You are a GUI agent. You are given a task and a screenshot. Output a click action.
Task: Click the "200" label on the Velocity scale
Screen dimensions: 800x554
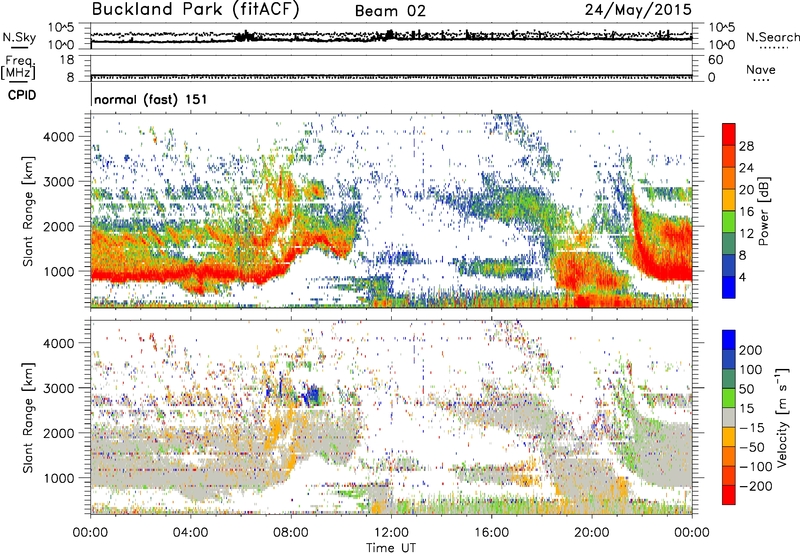(x=751, y=350)
